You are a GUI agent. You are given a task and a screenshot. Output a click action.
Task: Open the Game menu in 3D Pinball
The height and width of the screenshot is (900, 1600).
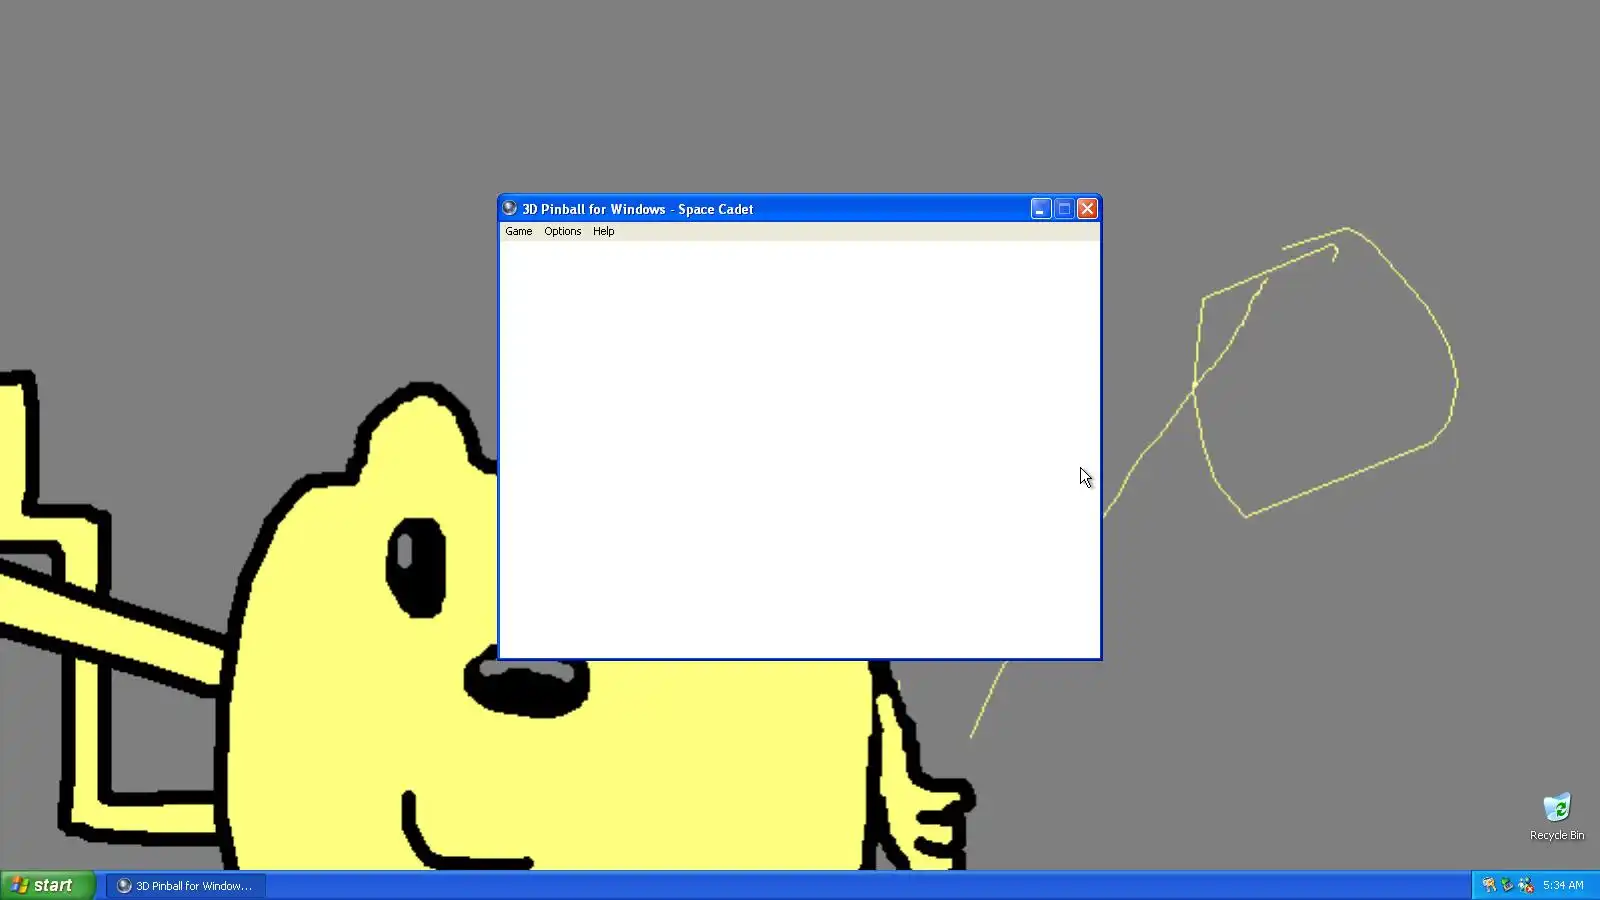click(518, 231)
